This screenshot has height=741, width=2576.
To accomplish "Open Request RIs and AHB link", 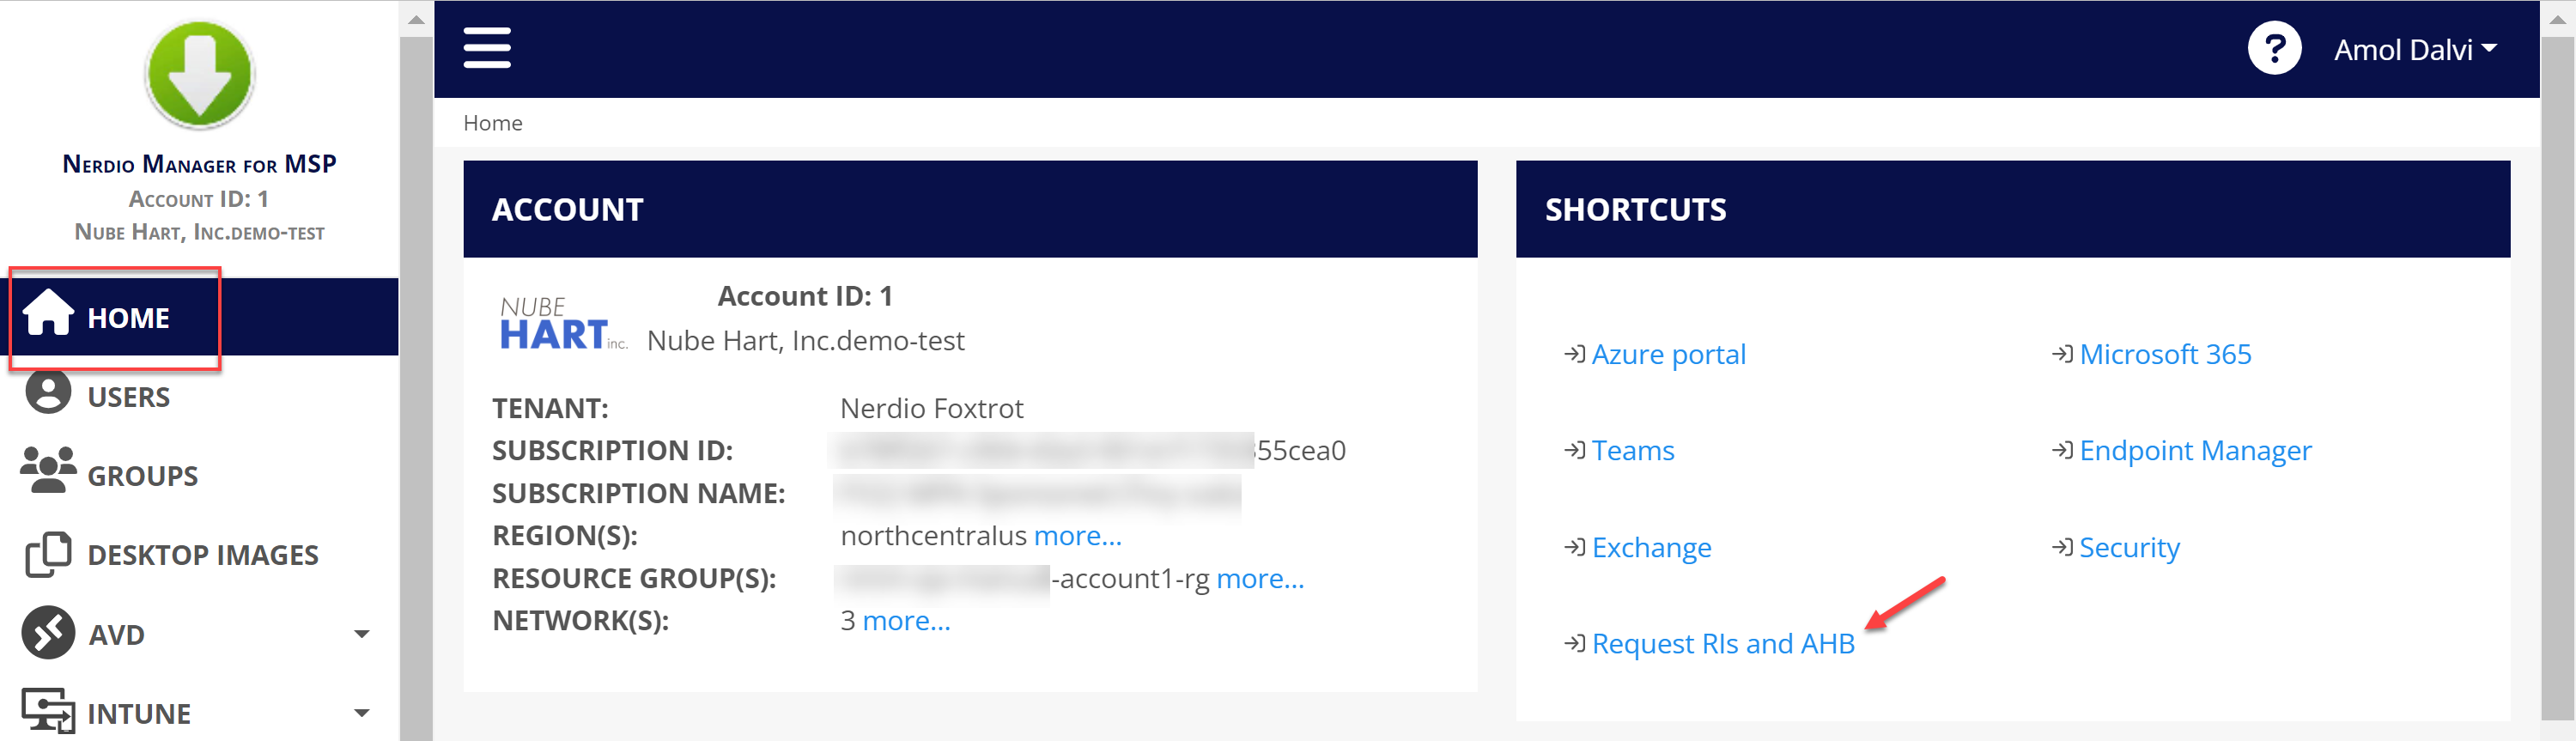I will [1722, 643].
